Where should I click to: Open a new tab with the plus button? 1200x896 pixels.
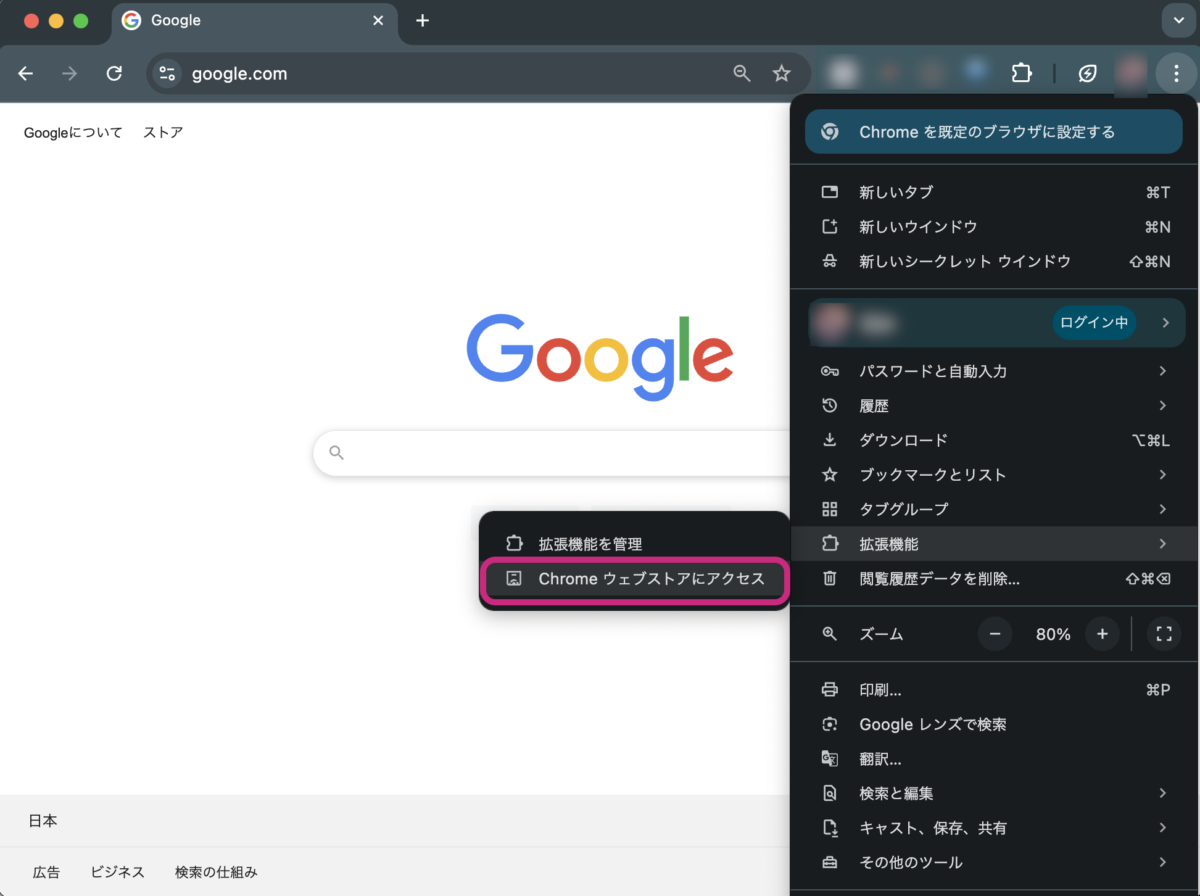point(423,21)
